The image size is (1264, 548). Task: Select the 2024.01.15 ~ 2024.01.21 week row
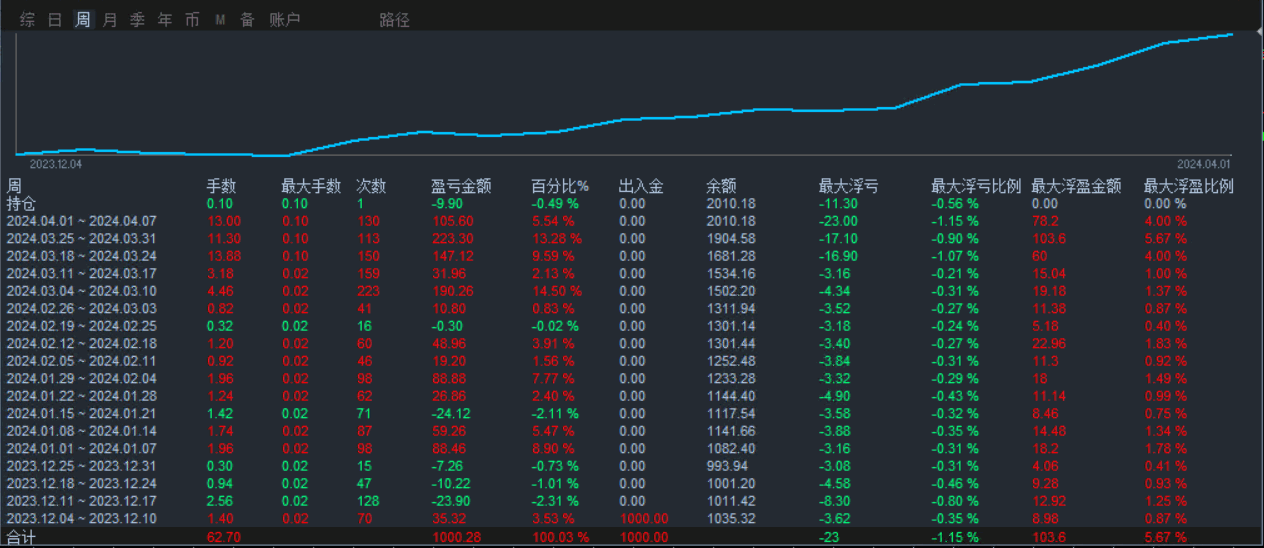[632, 413]
